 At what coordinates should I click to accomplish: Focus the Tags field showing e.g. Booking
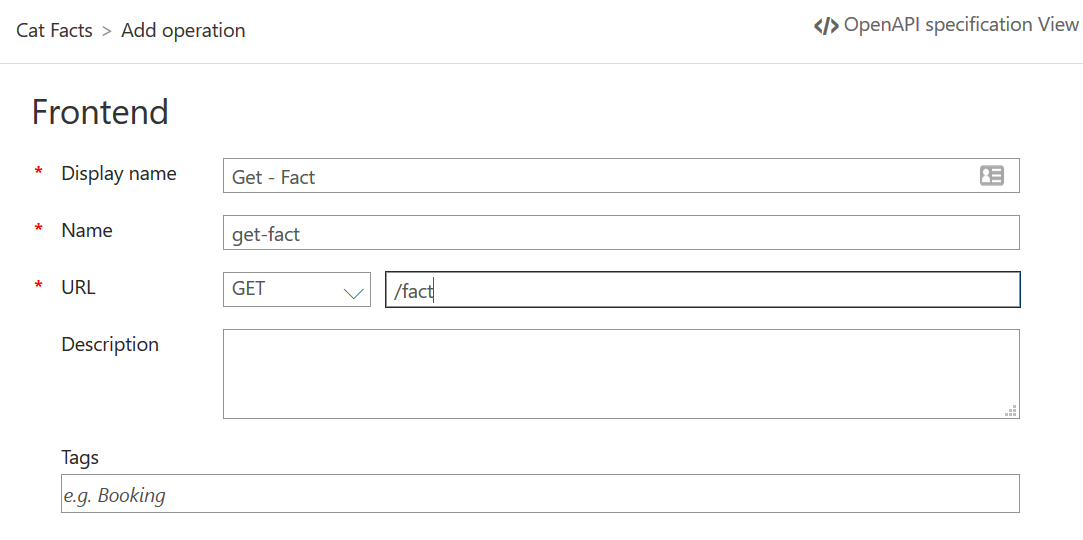pos(540,494)
